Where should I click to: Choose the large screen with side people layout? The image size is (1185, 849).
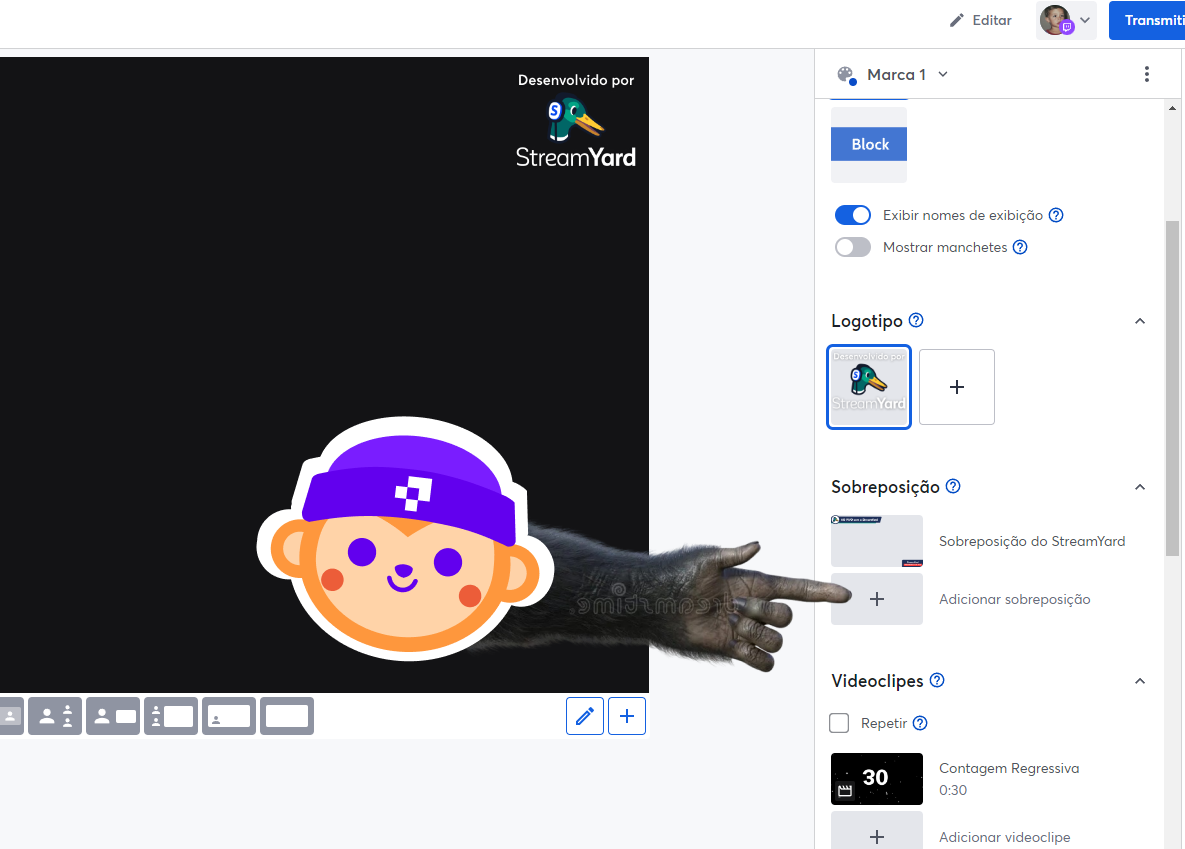[x=171, y=716]
